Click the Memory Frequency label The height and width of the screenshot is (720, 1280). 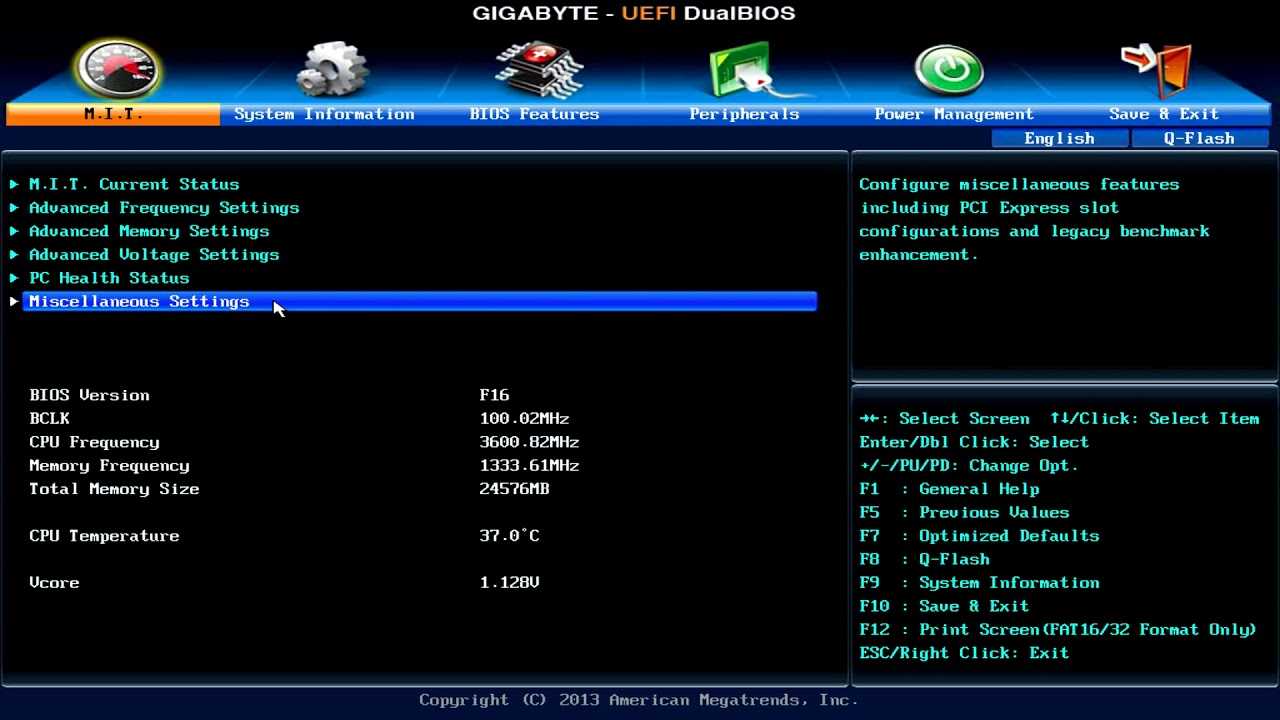(x=109, y=466)
